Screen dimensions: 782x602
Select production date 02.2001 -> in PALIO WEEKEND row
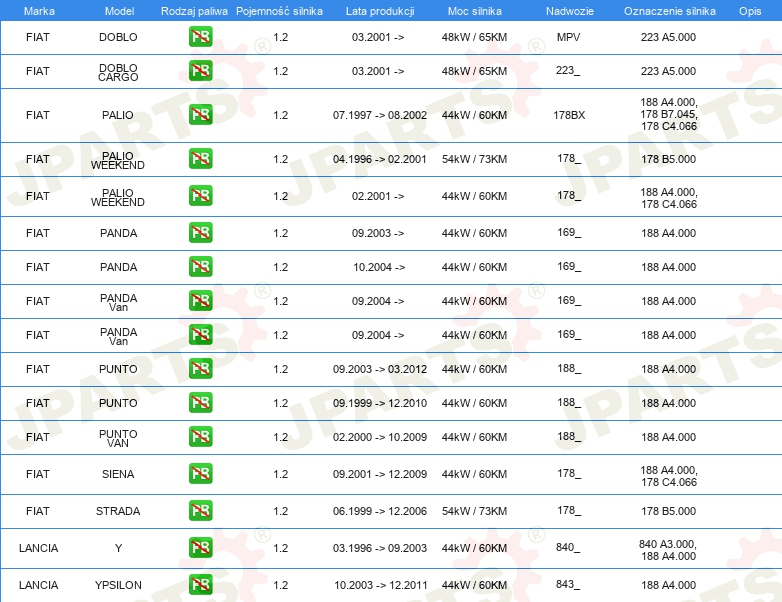point(378,196)
